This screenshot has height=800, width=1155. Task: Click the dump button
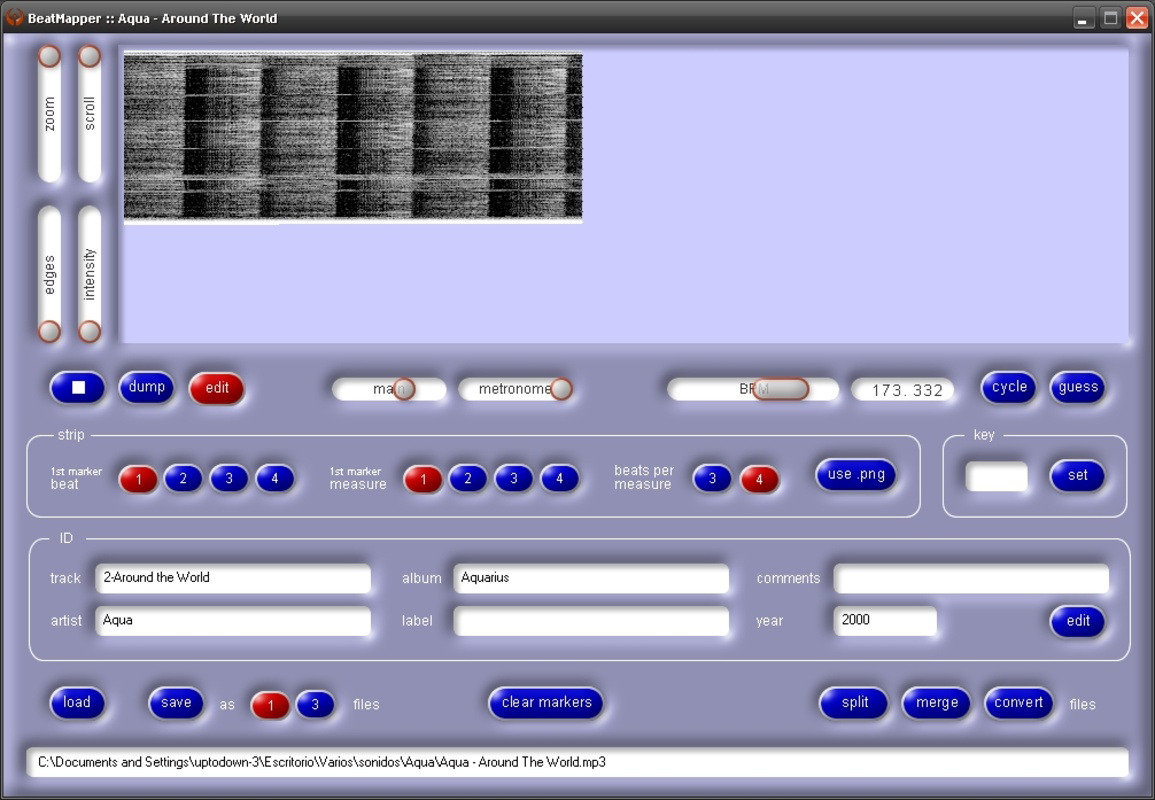[146, 387]
